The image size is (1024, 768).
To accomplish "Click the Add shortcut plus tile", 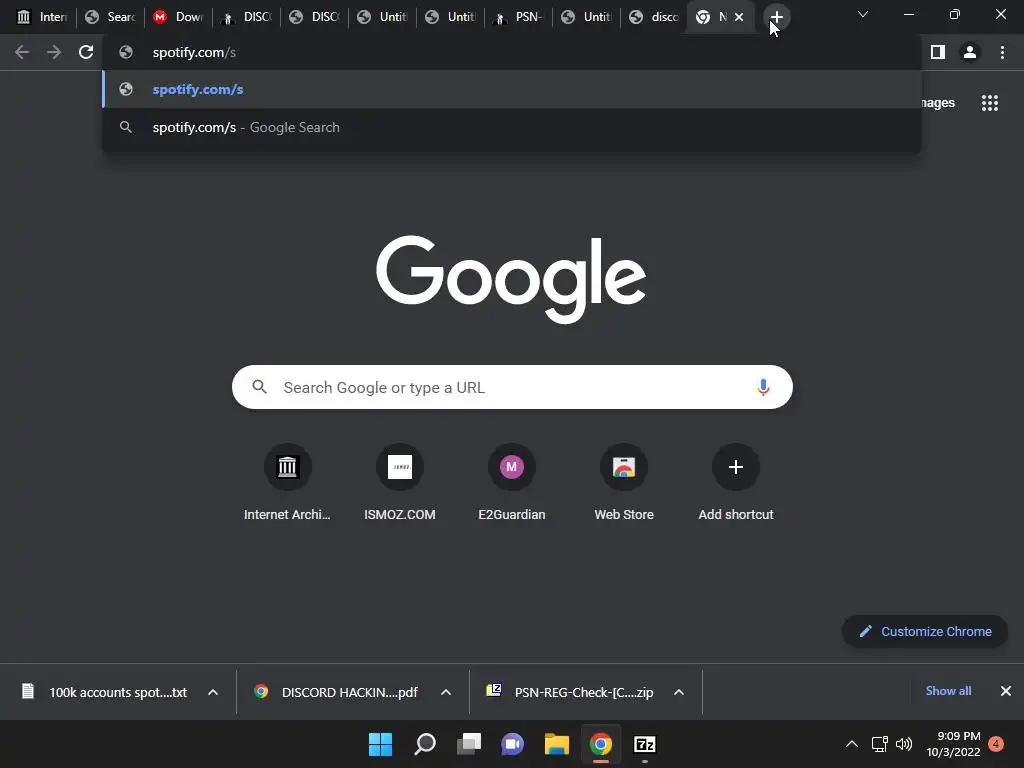I will 736,483.
